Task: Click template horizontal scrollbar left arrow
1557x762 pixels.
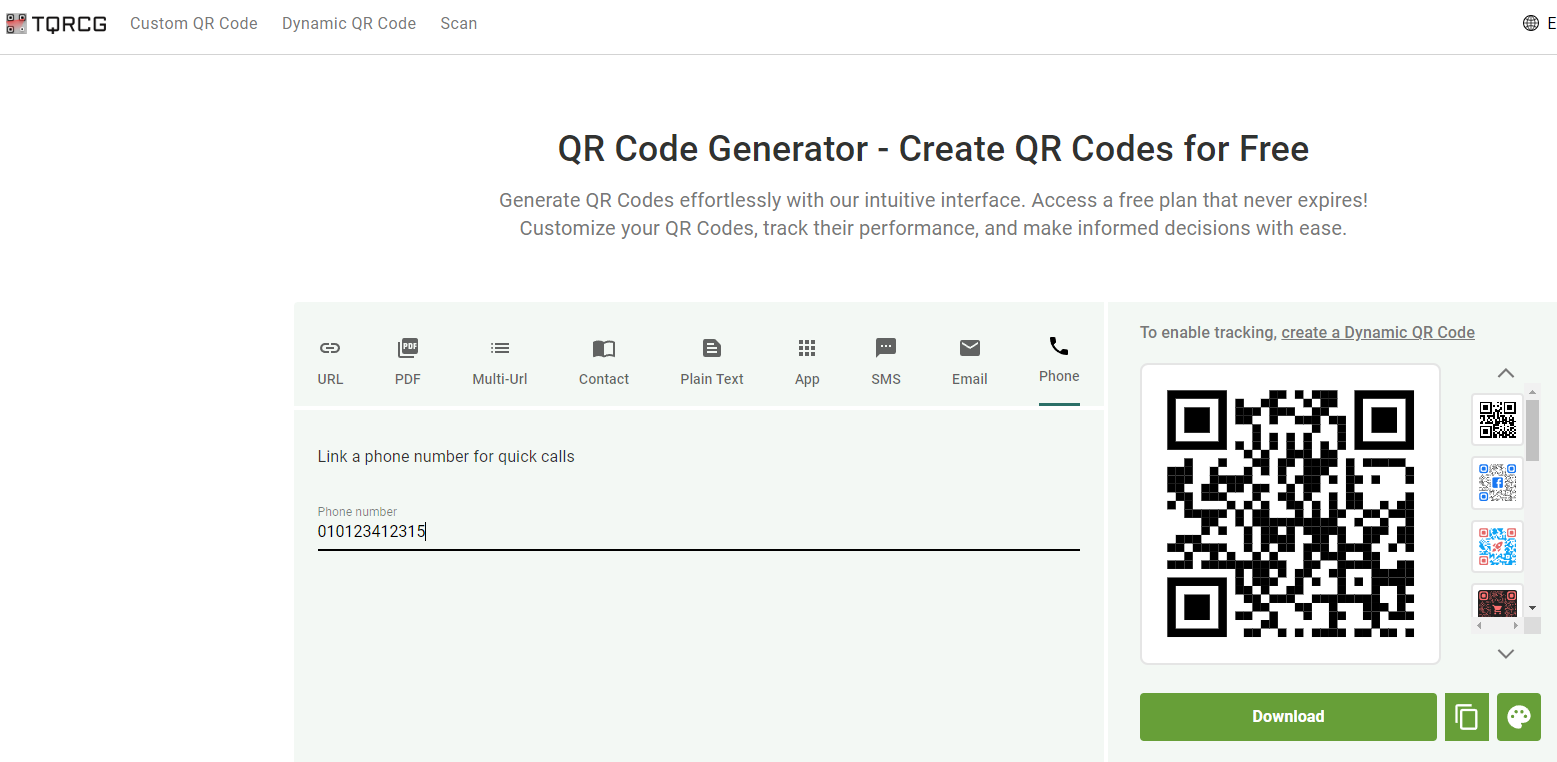Action: point(1479,625)
